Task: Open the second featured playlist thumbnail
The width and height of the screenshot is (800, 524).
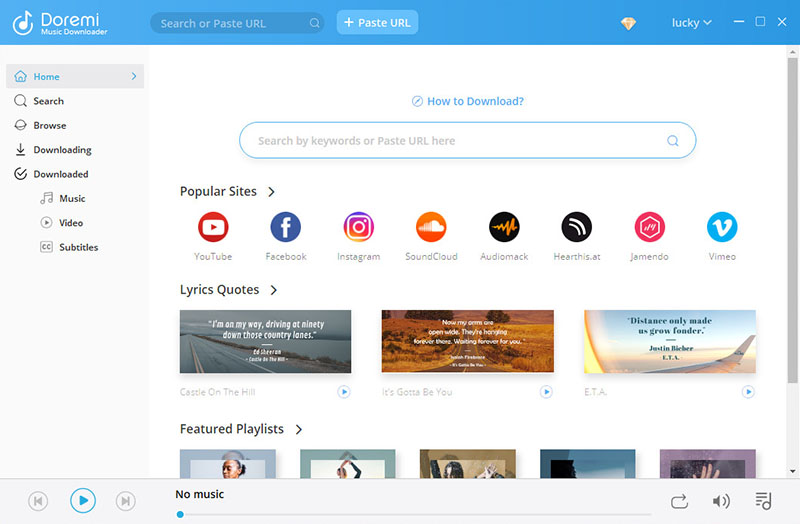Action: [347, 464]
